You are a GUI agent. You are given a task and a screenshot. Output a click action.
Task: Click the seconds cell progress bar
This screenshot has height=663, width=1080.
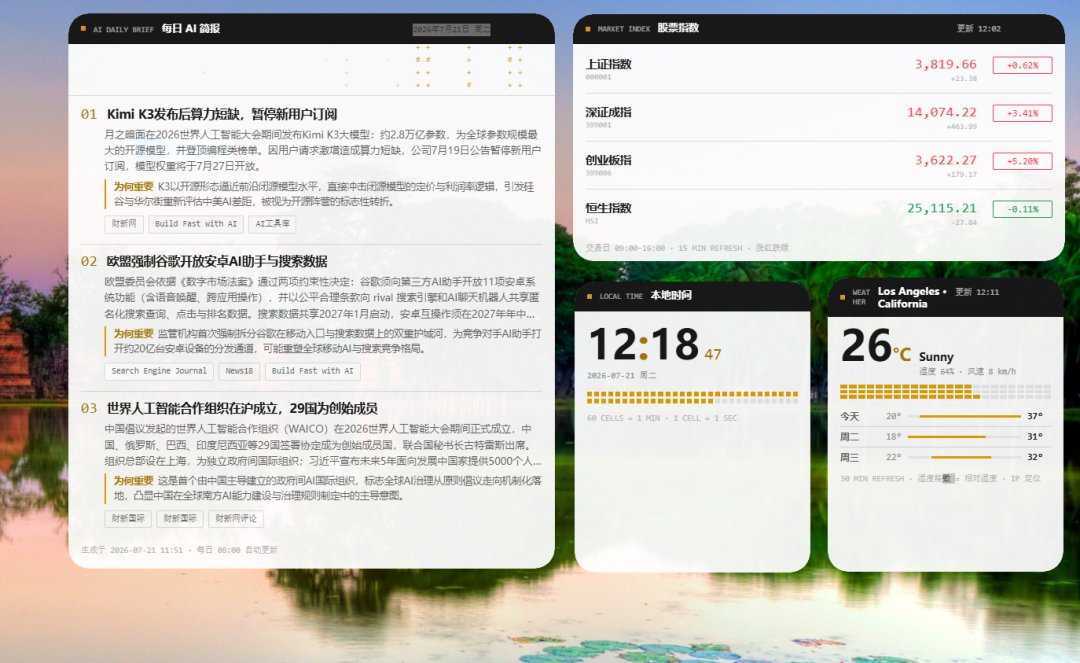pyautogui.click(x=692, y=397)
